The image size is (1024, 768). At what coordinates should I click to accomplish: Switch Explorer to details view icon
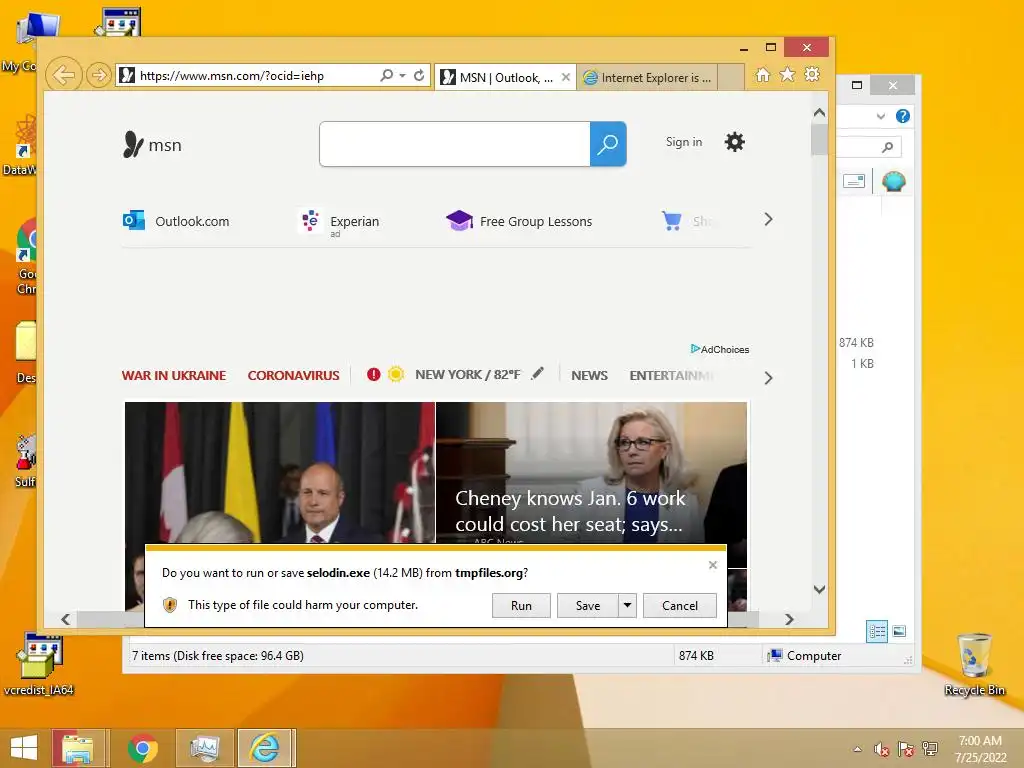(877, 631)
